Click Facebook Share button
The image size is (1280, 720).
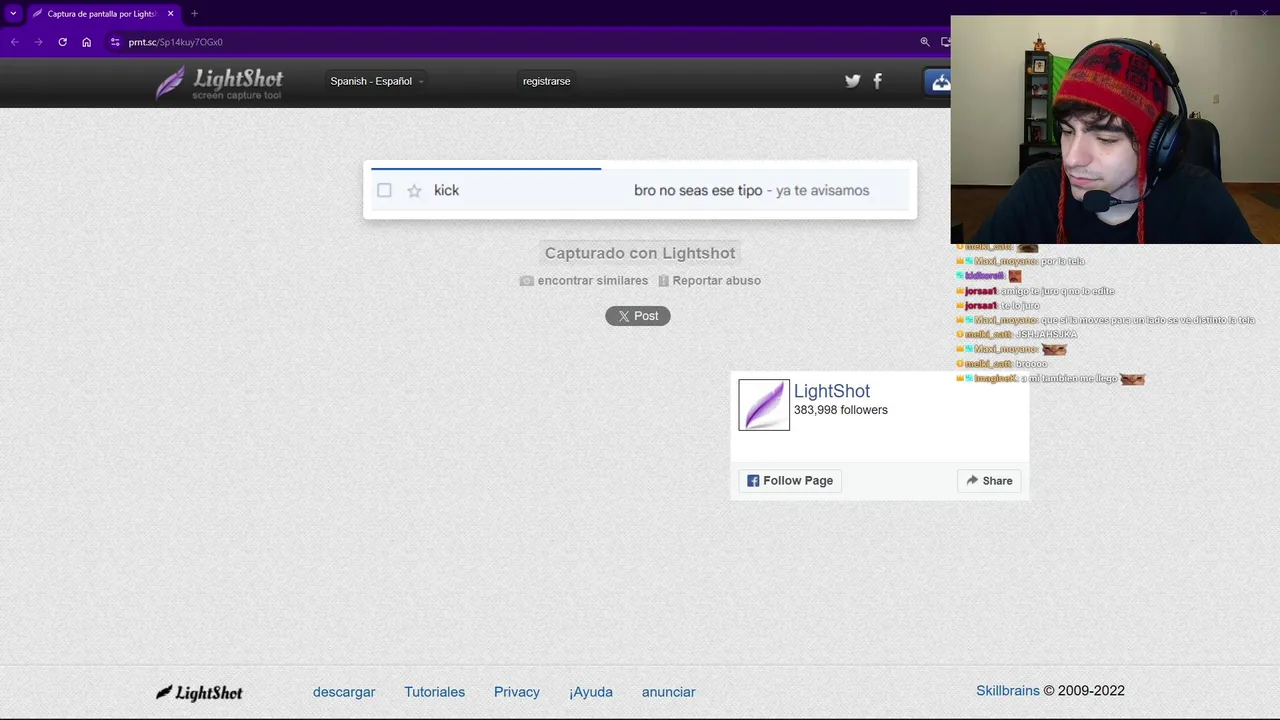989,480
